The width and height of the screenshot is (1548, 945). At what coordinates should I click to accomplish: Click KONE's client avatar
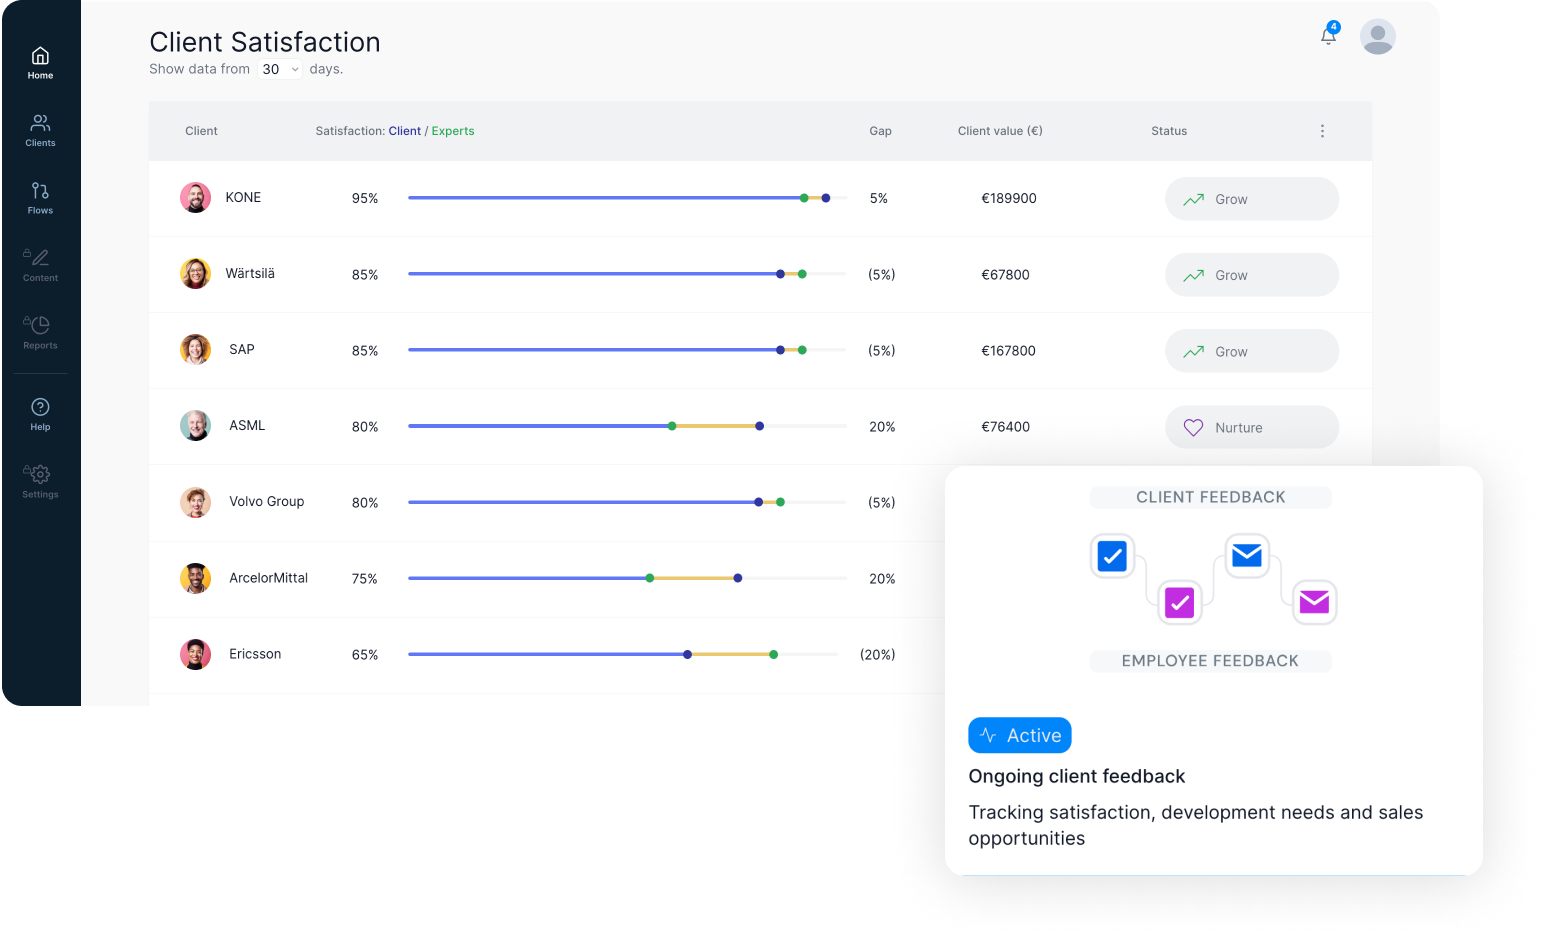(x=195, y=198)
